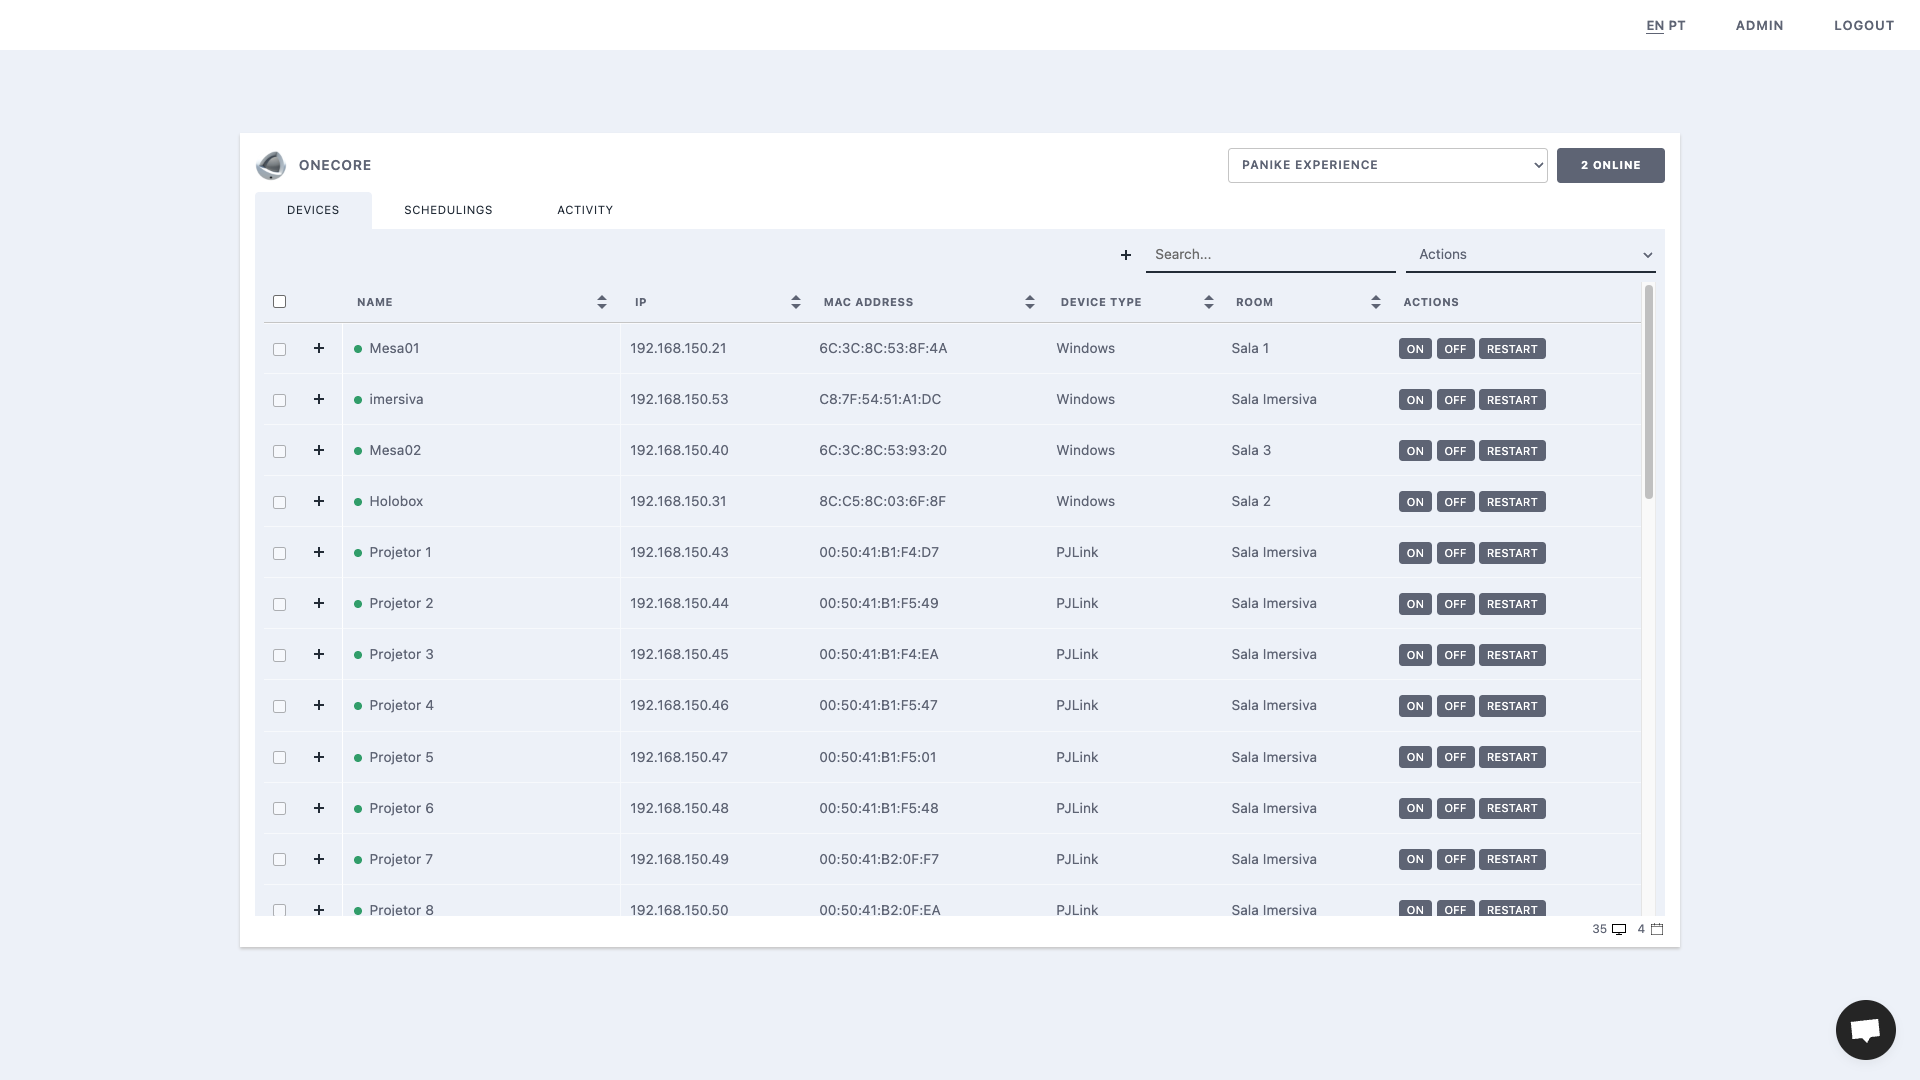The height and width of the screenshot is (1080, 1920).
Task: Open the chat bubble widget
Action: coord(1865,1029)
